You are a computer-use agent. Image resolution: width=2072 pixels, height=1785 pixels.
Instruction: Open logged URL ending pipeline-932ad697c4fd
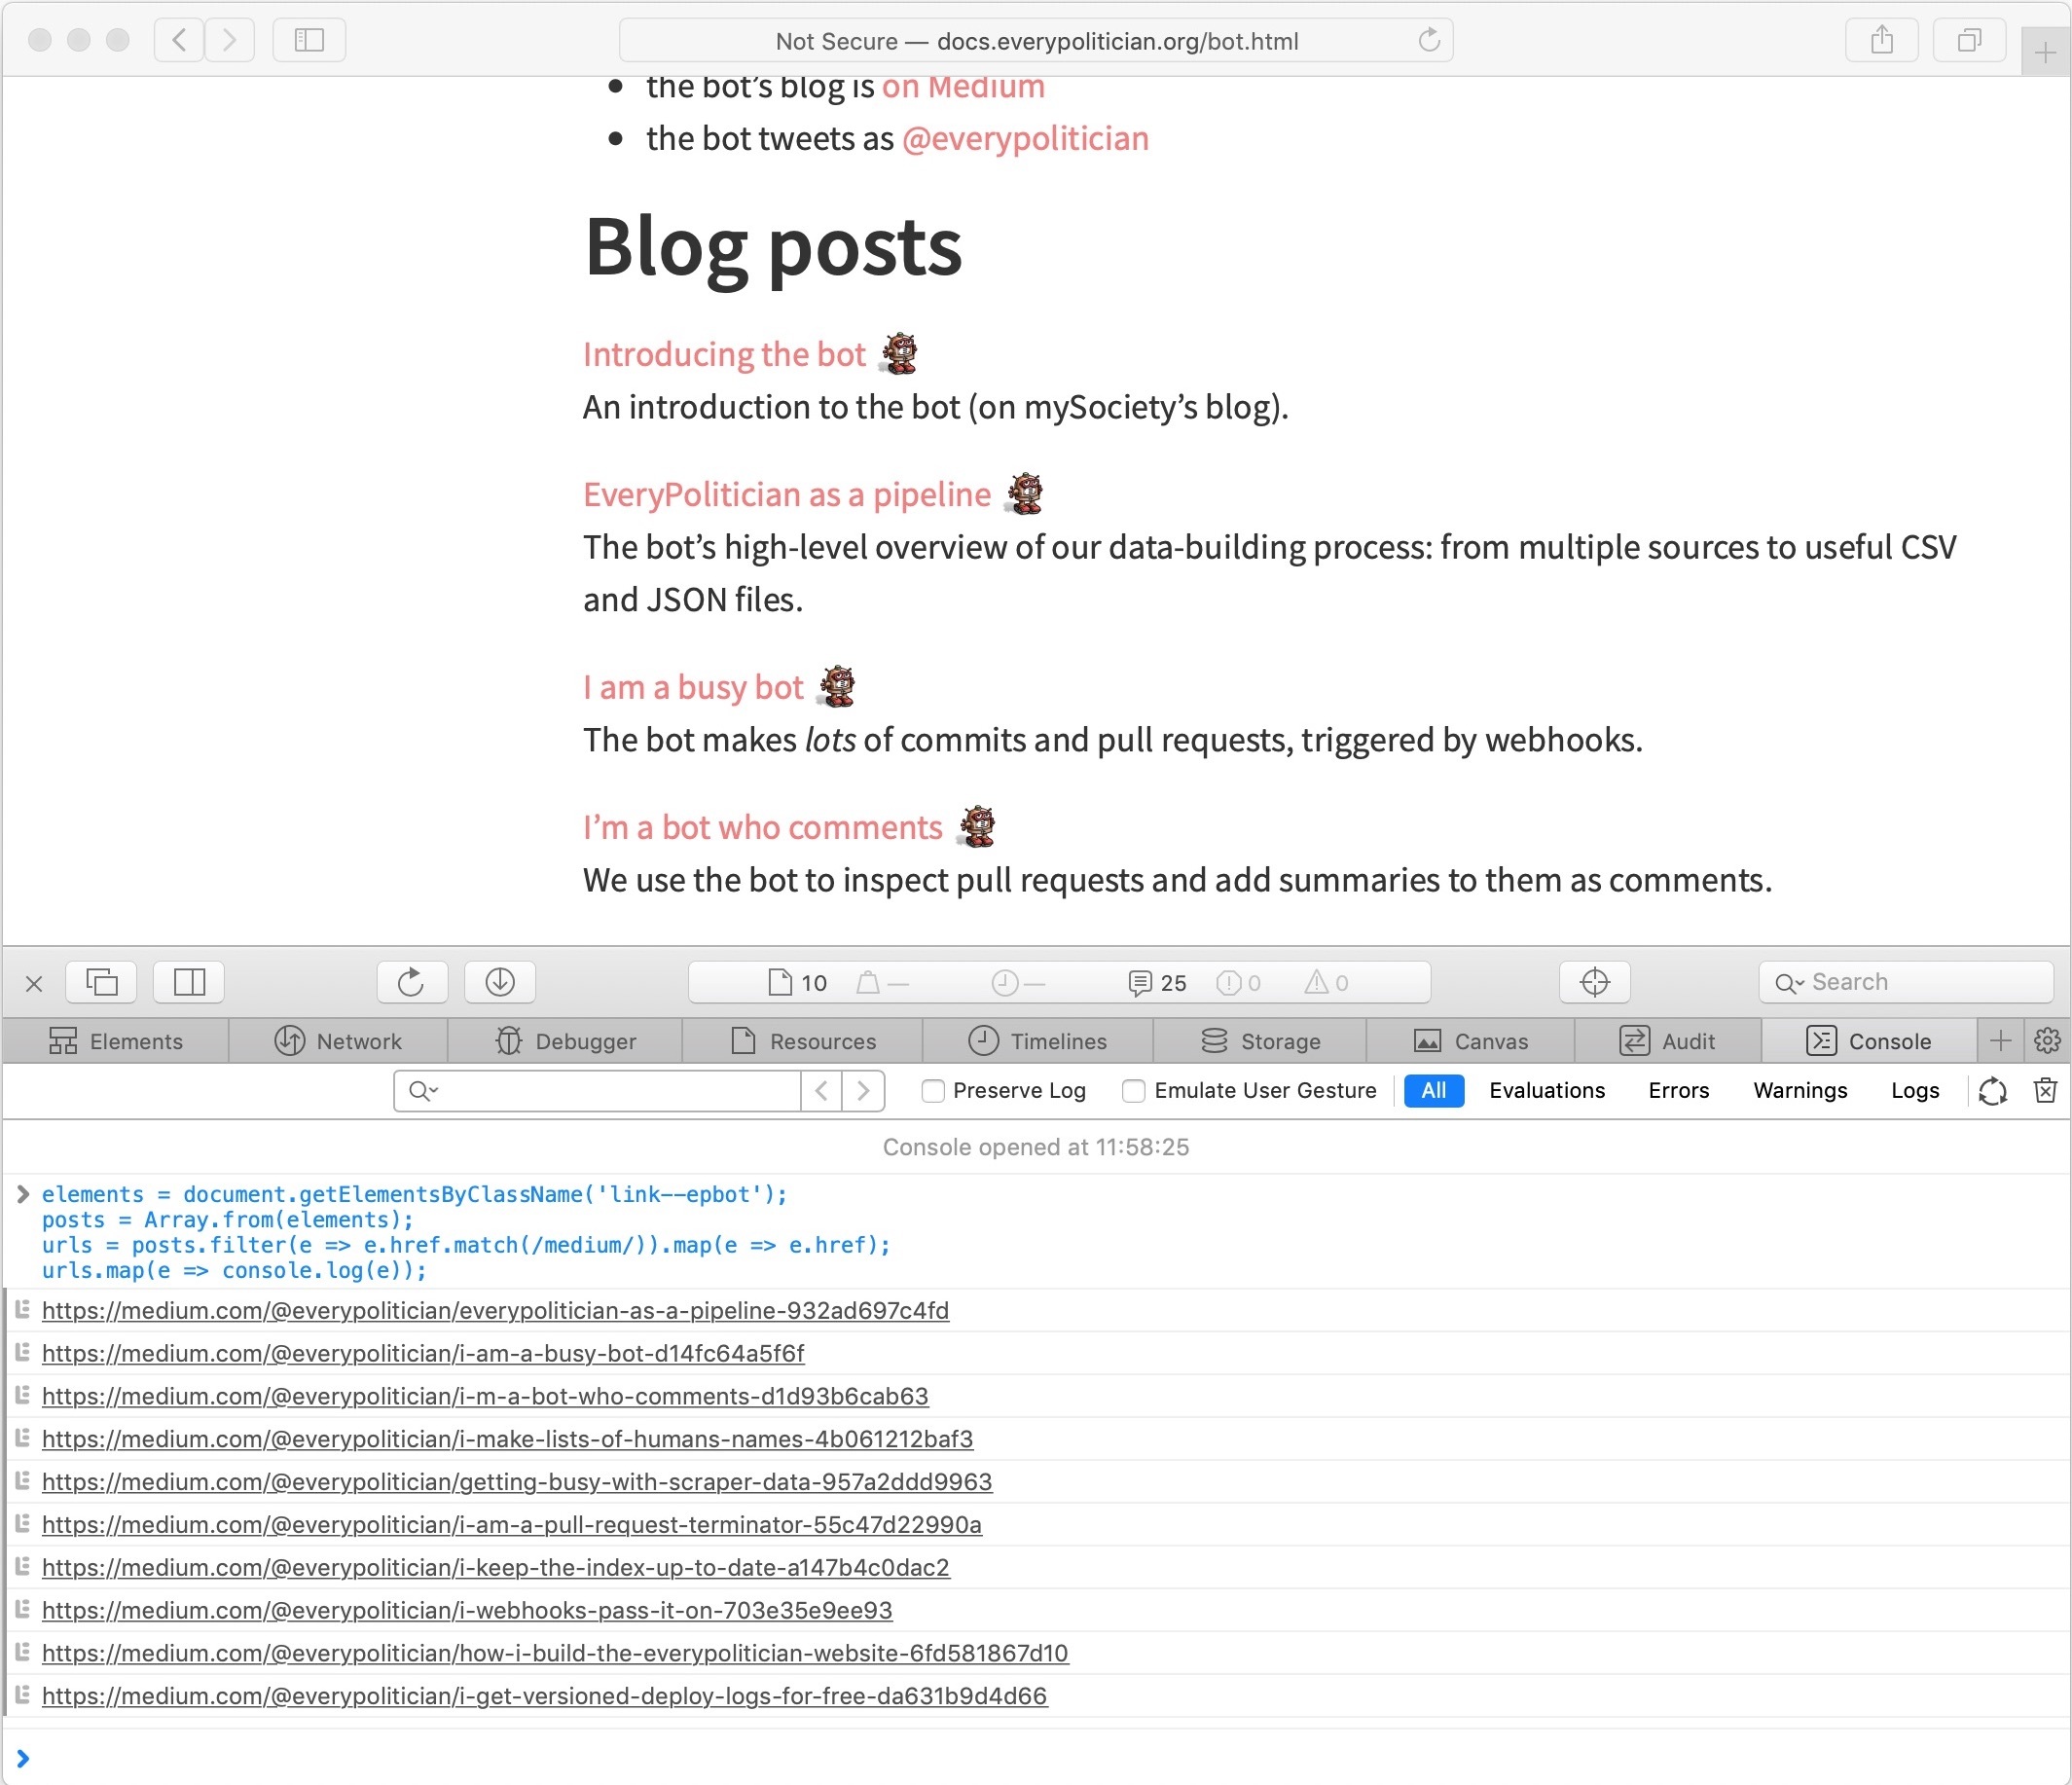(495, 1310)
